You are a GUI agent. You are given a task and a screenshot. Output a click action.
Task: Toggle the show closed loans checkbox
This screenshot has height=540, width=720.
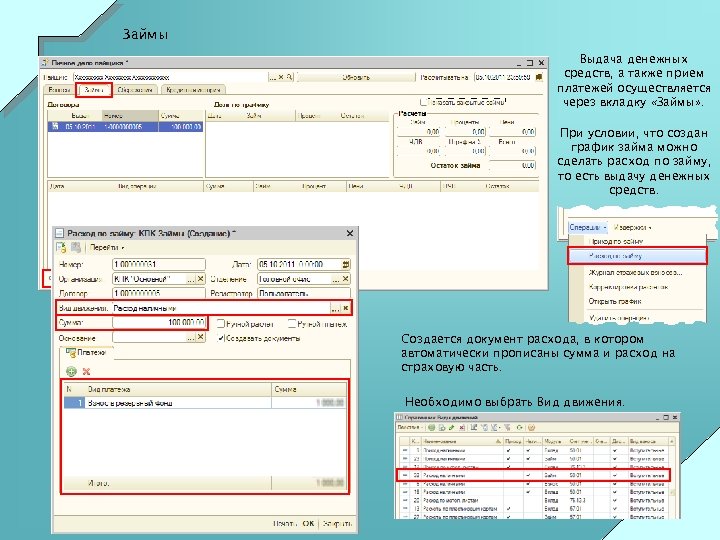pyautogui.click(x=423, y=101)
